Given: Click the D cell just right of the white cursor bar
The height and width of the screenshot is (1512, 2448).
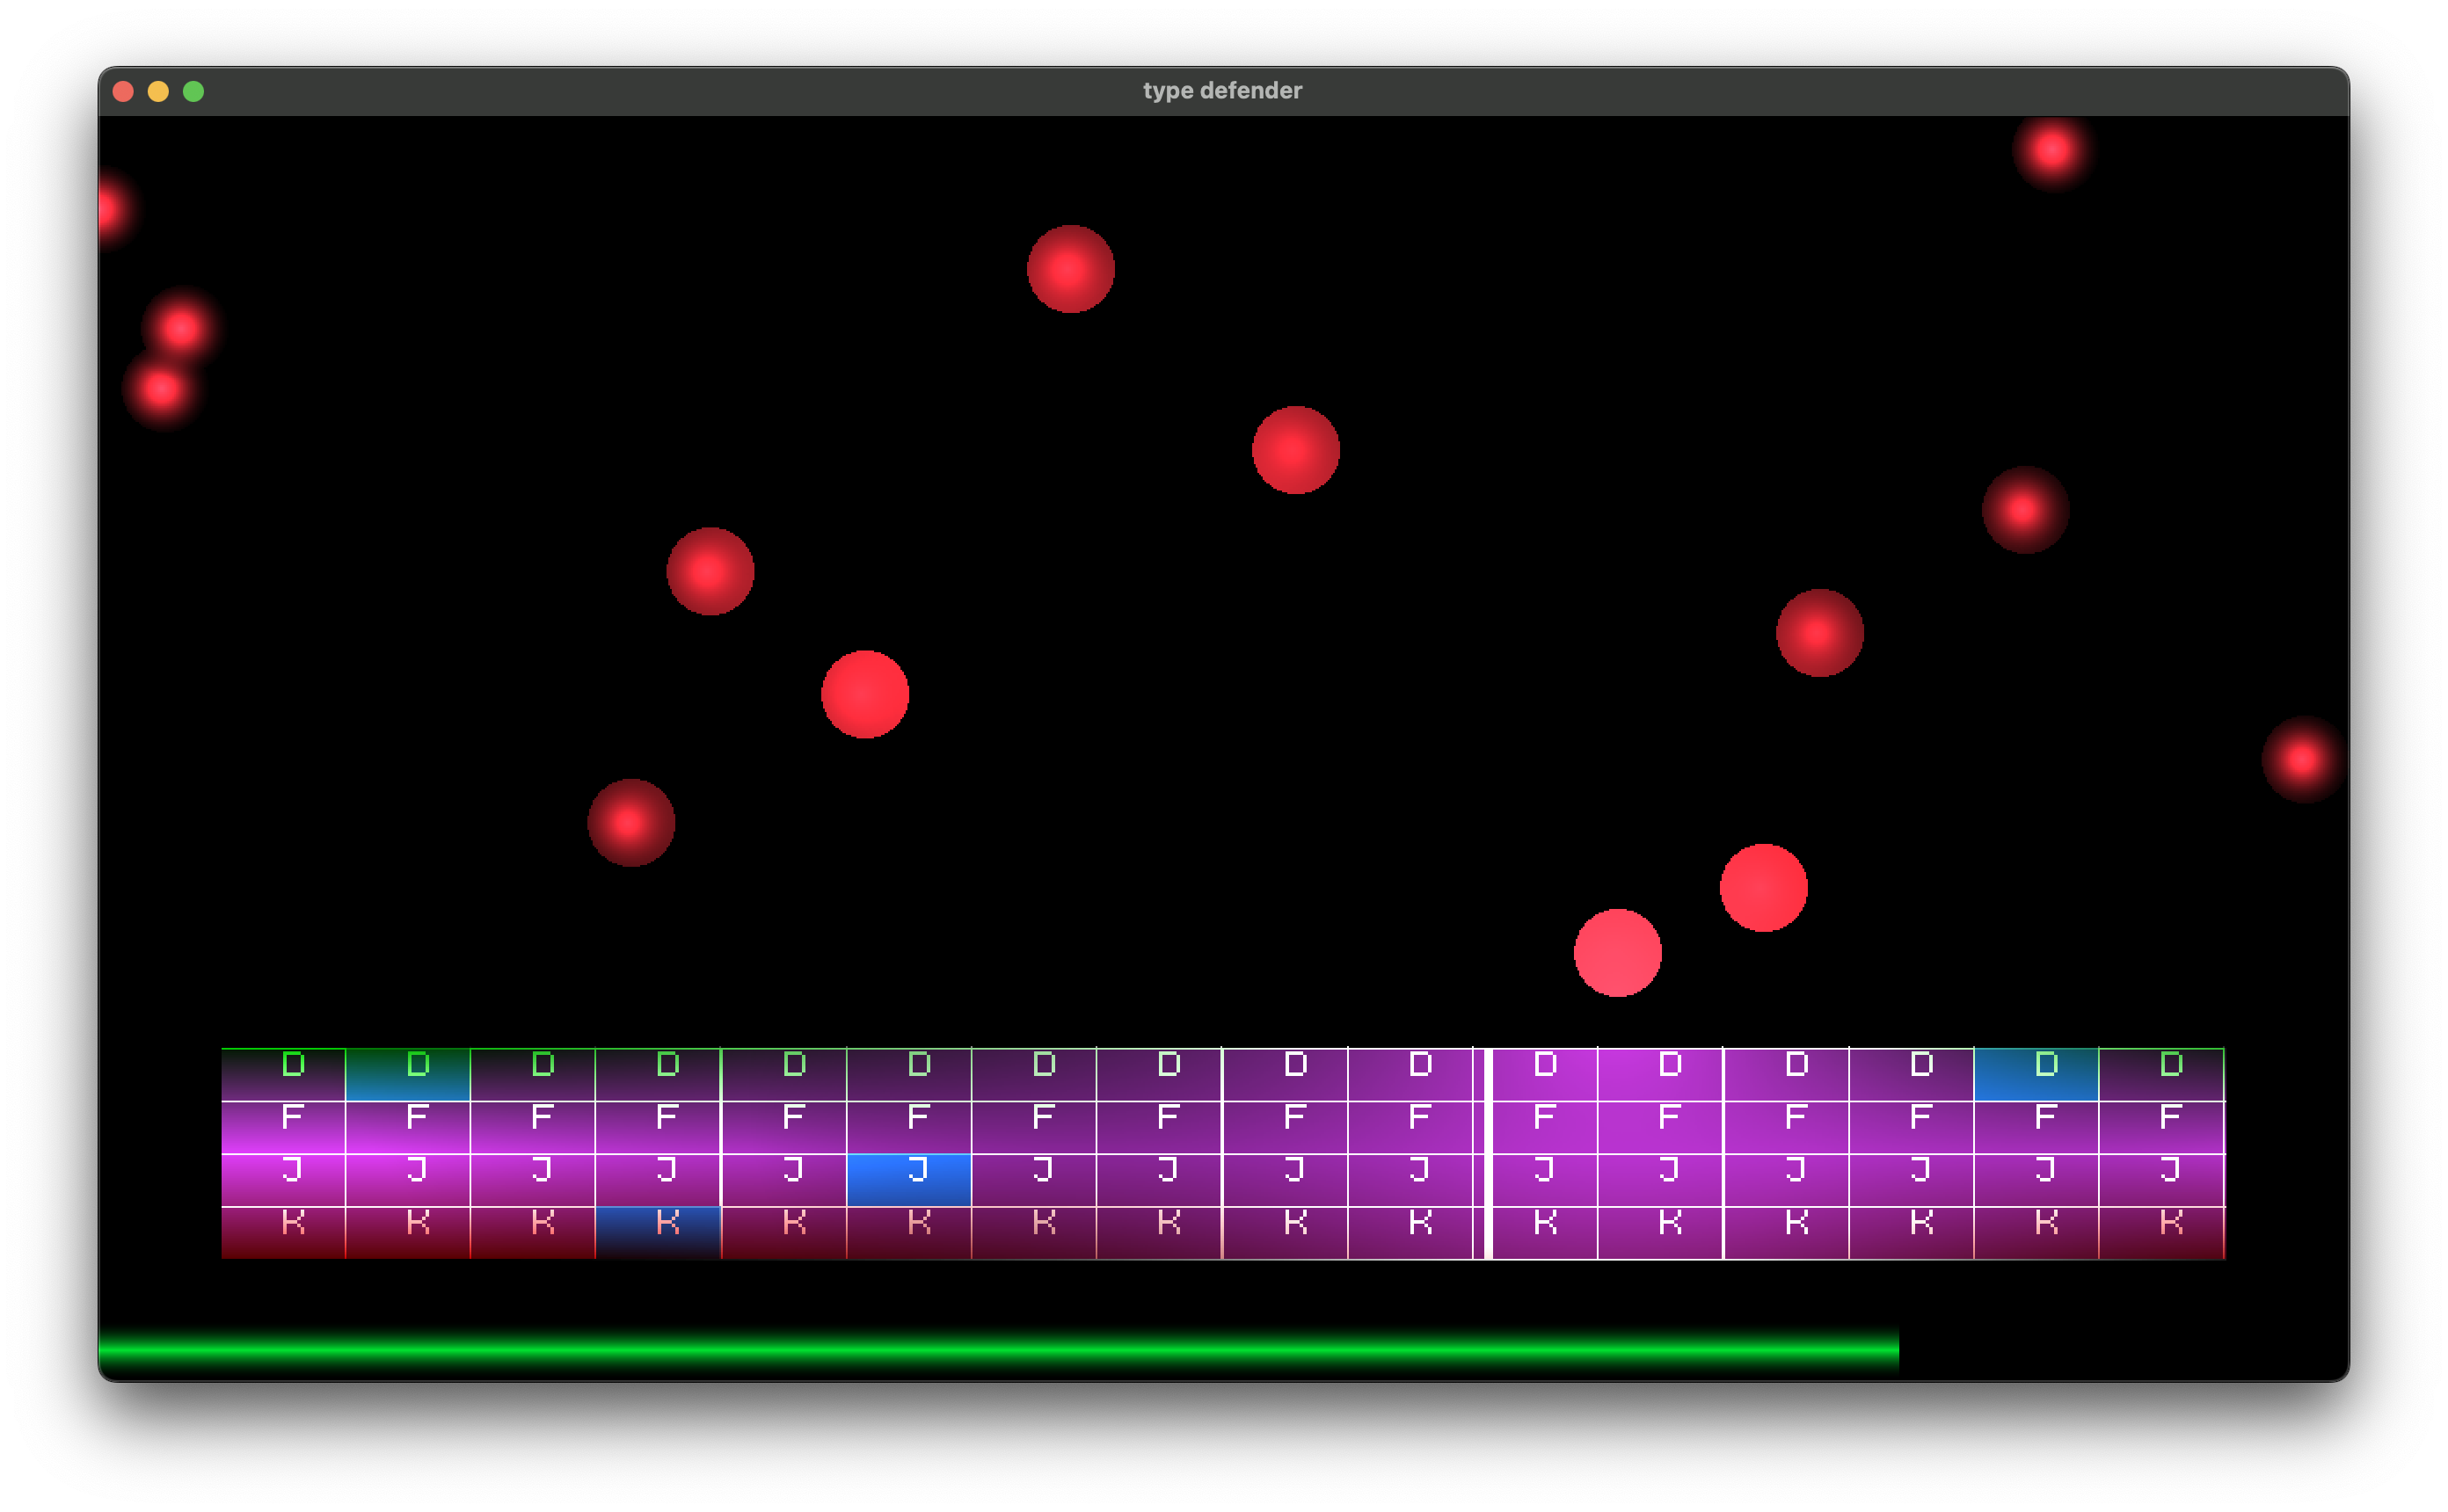Looking at the screenshot, I should [1545, 1074].
